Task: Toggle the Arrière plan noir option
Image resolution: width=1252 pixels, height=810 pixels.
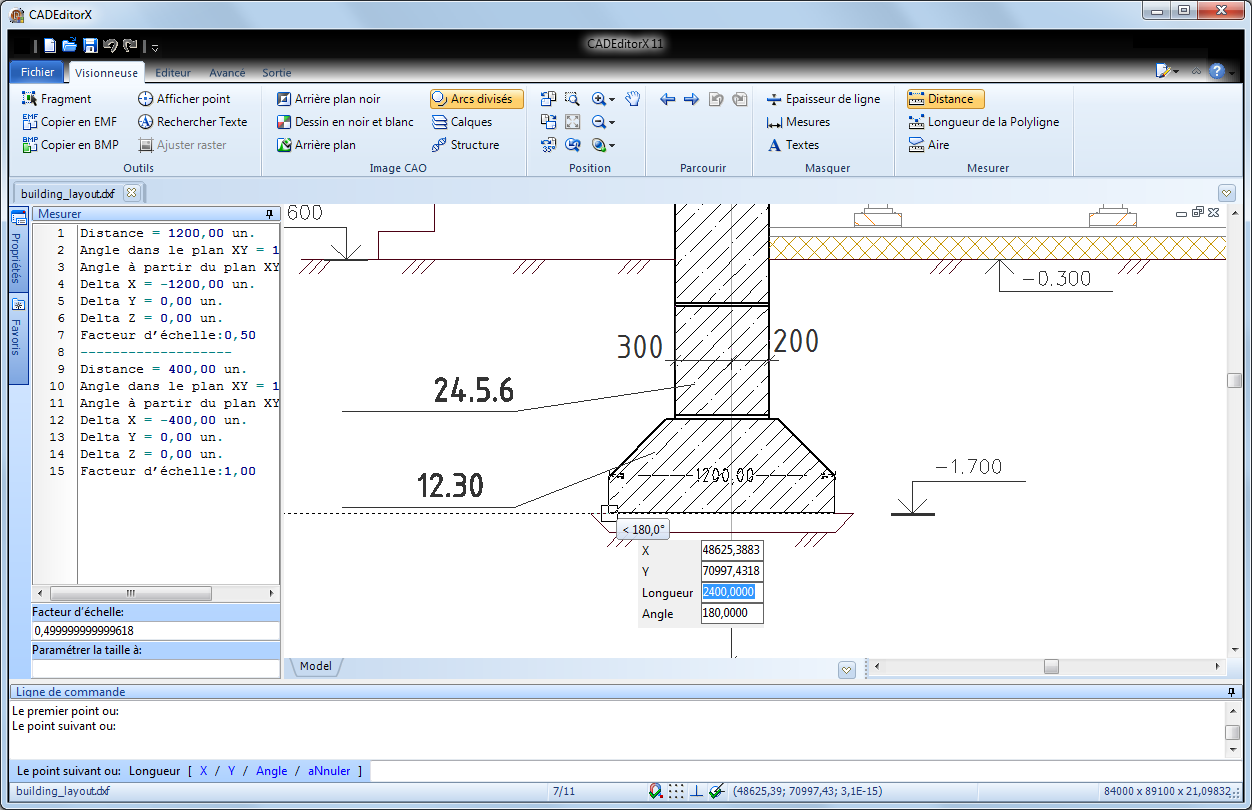Action: 327,99
